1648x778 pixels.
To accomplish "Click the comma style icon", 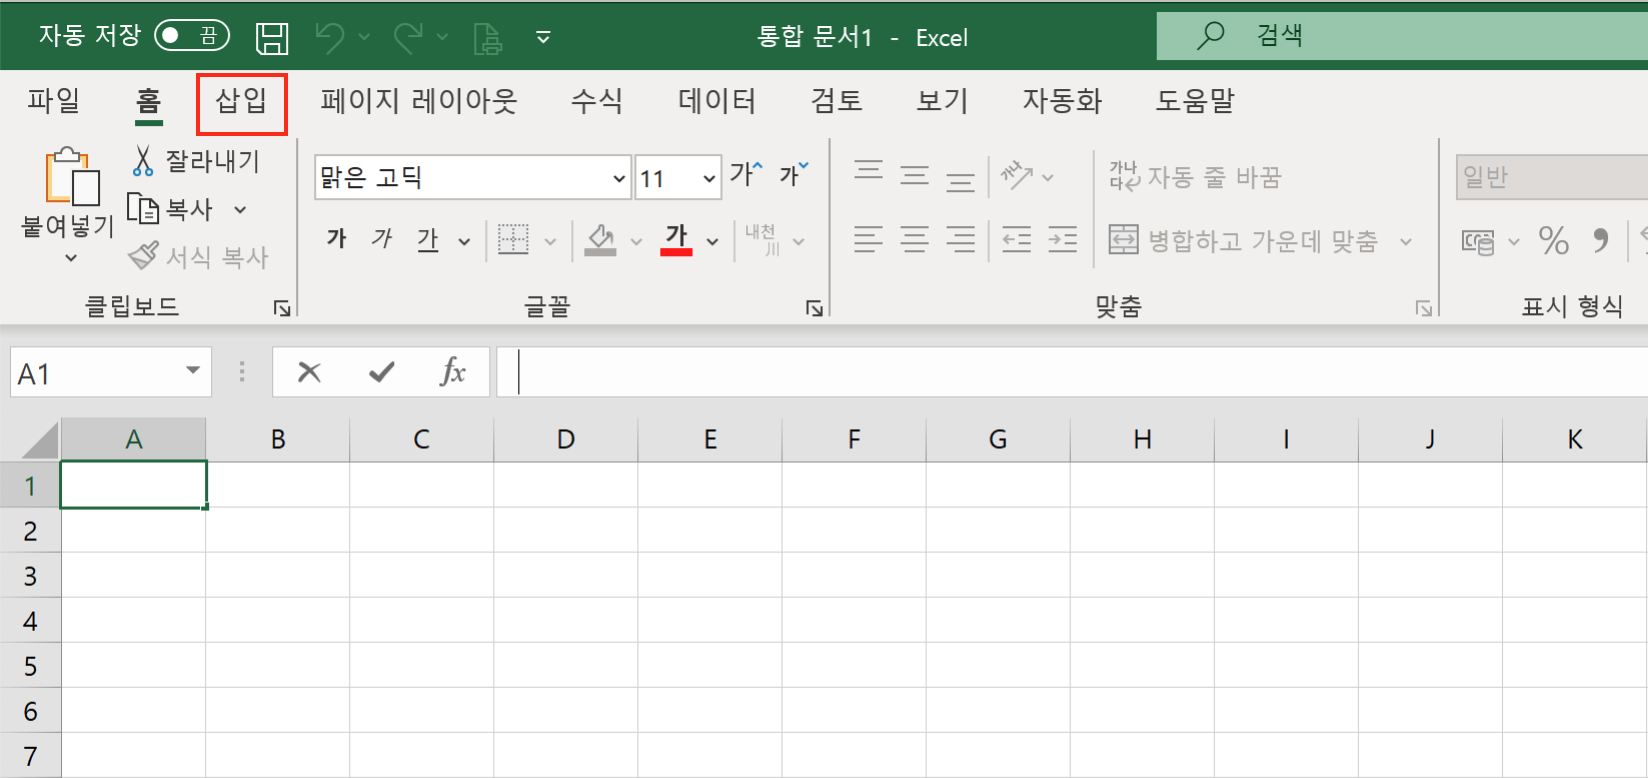I will (x=1601, y=241).
